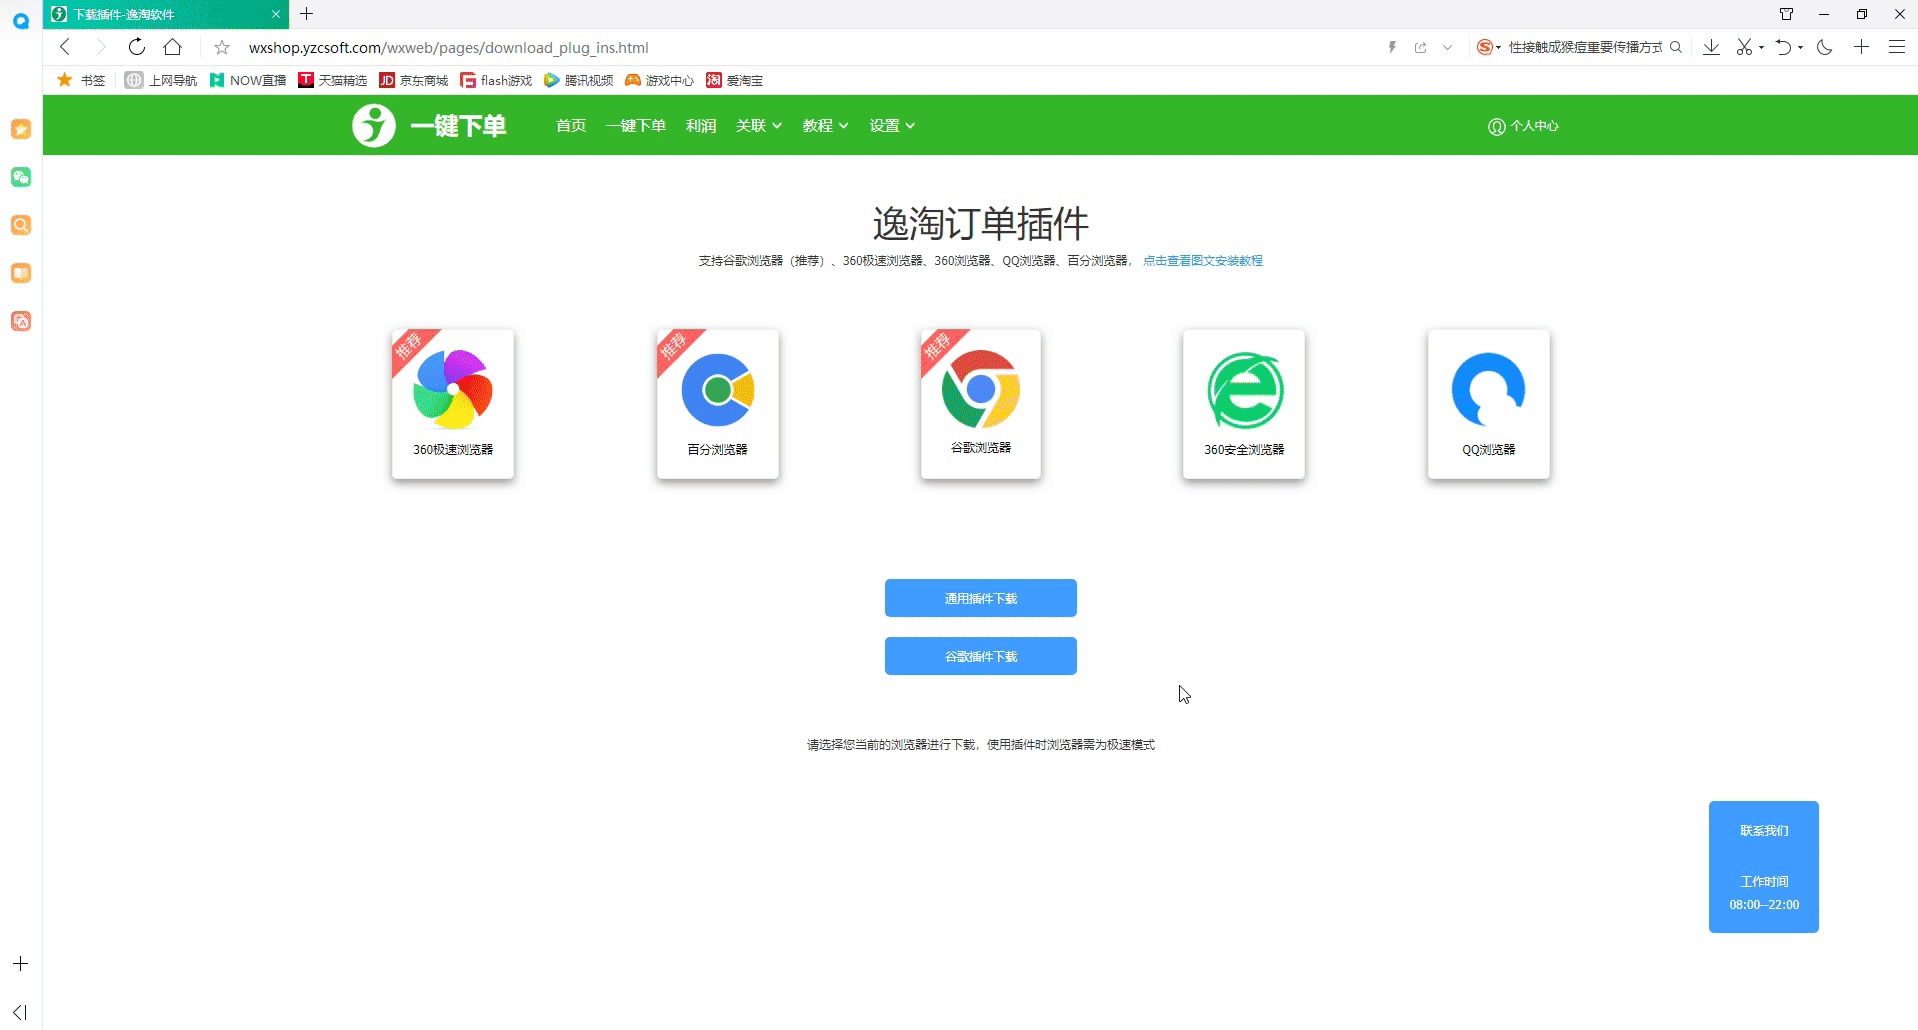Open the 书签 bookmarks folder
The height and width of the screenshot is (1030, 1918).
(x=81, y=80)
